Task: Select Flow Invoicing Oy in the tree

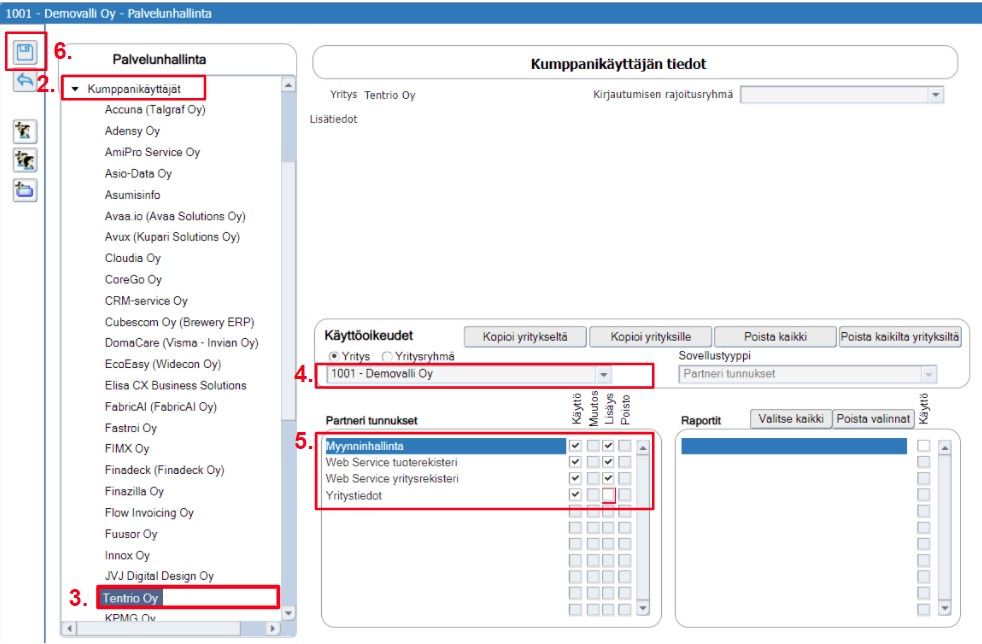Action: coord(149,512)
